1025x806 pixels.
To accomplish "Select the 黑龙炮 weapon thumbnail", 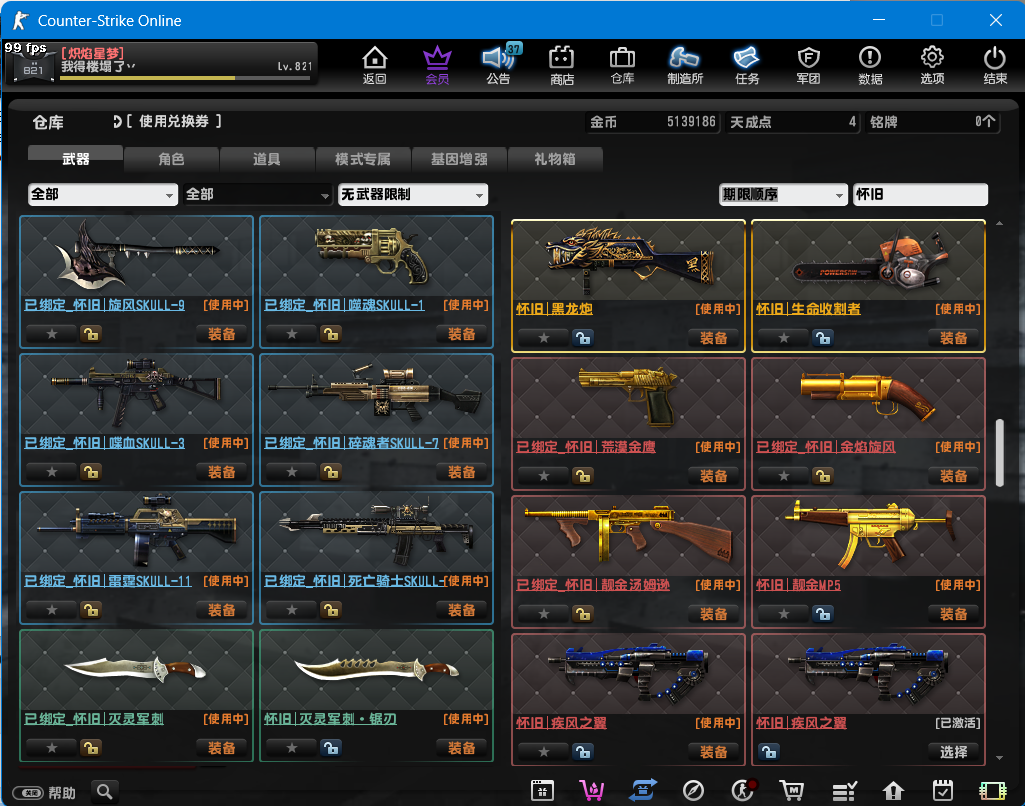I will (628, 261).
